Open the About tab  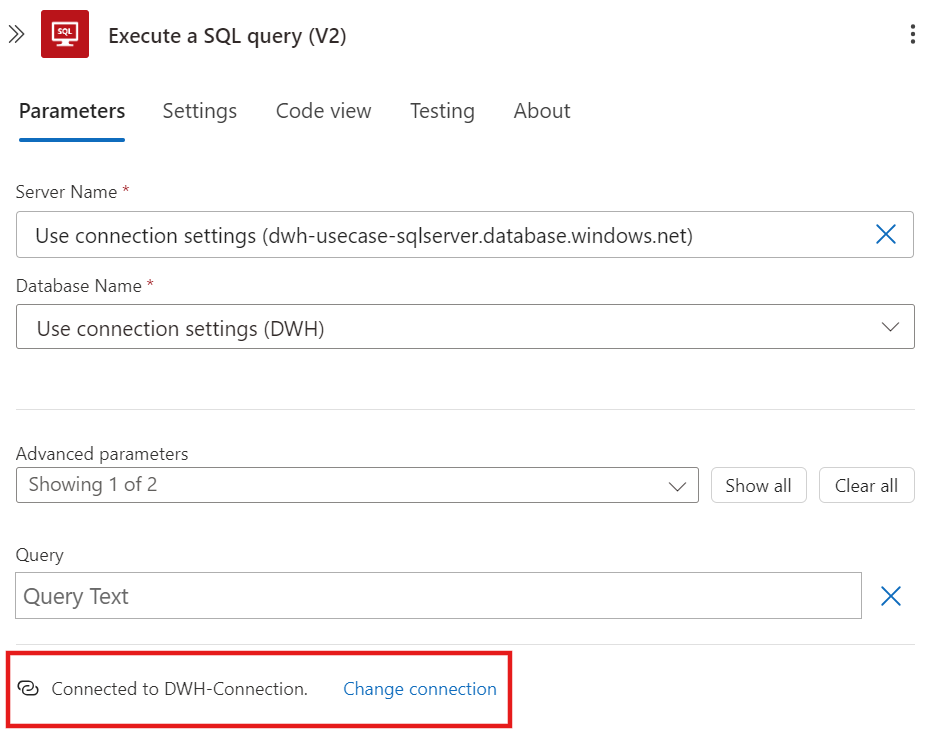[542, 111]
